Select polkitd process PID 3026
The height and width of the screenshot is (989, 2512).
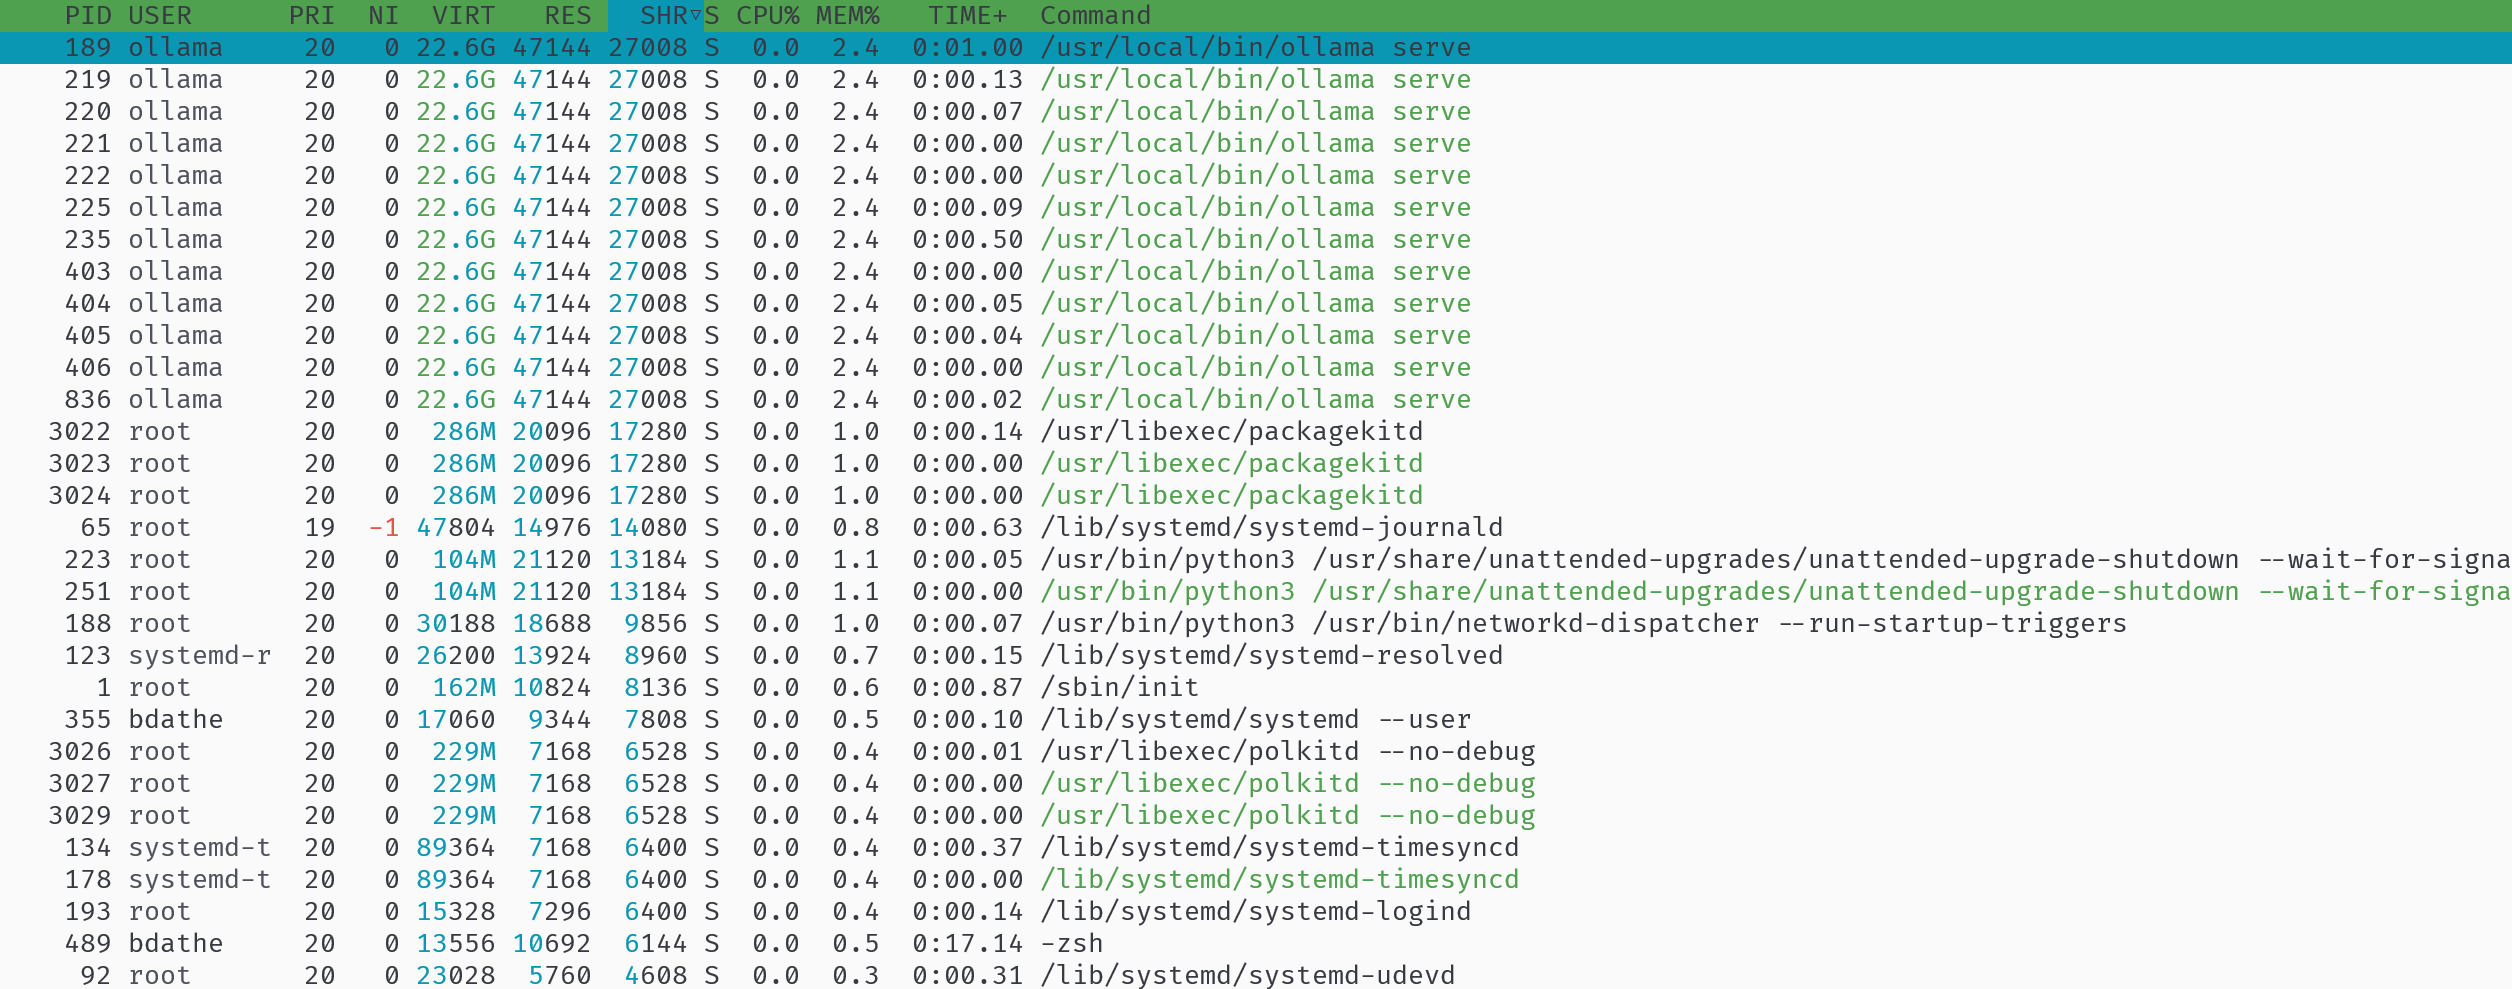[x=1256, y=752]
